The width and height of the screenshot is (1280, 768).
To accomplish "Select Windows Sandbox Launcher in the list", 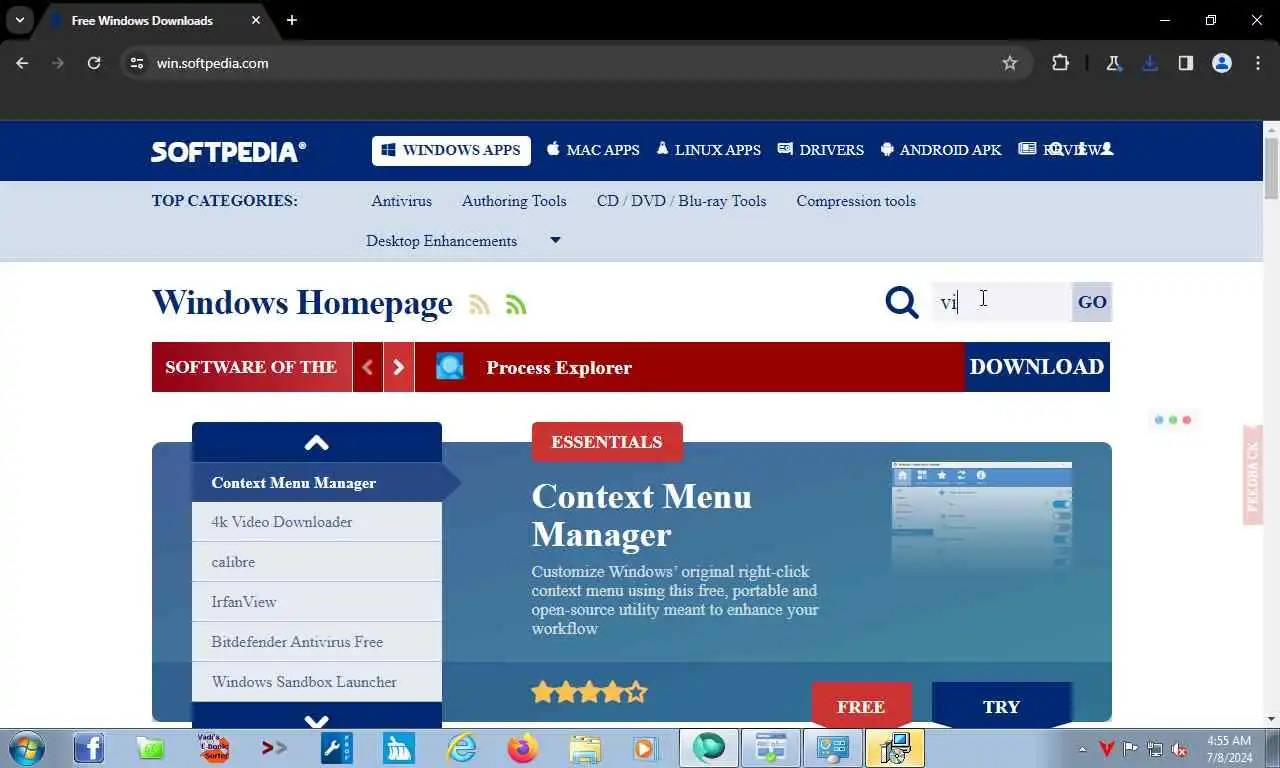I will coord(317,682).
